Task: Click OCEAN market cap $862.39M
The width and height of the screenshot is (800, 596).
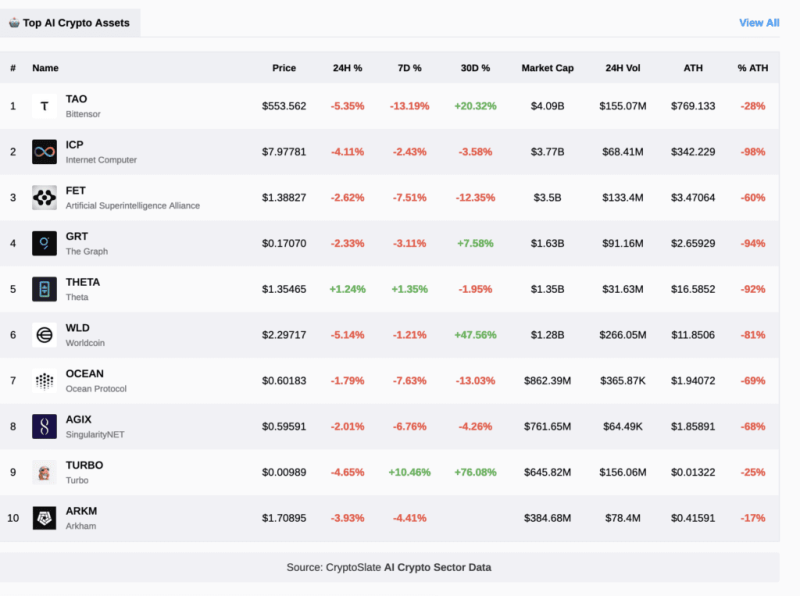Action: coord(547,381)
